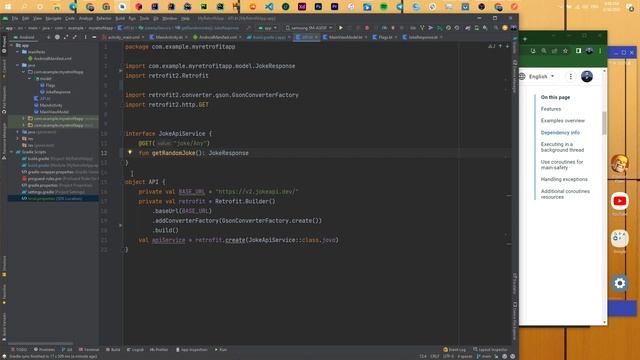Open the three-dot menu beside English on the page

tap(571, 76)
